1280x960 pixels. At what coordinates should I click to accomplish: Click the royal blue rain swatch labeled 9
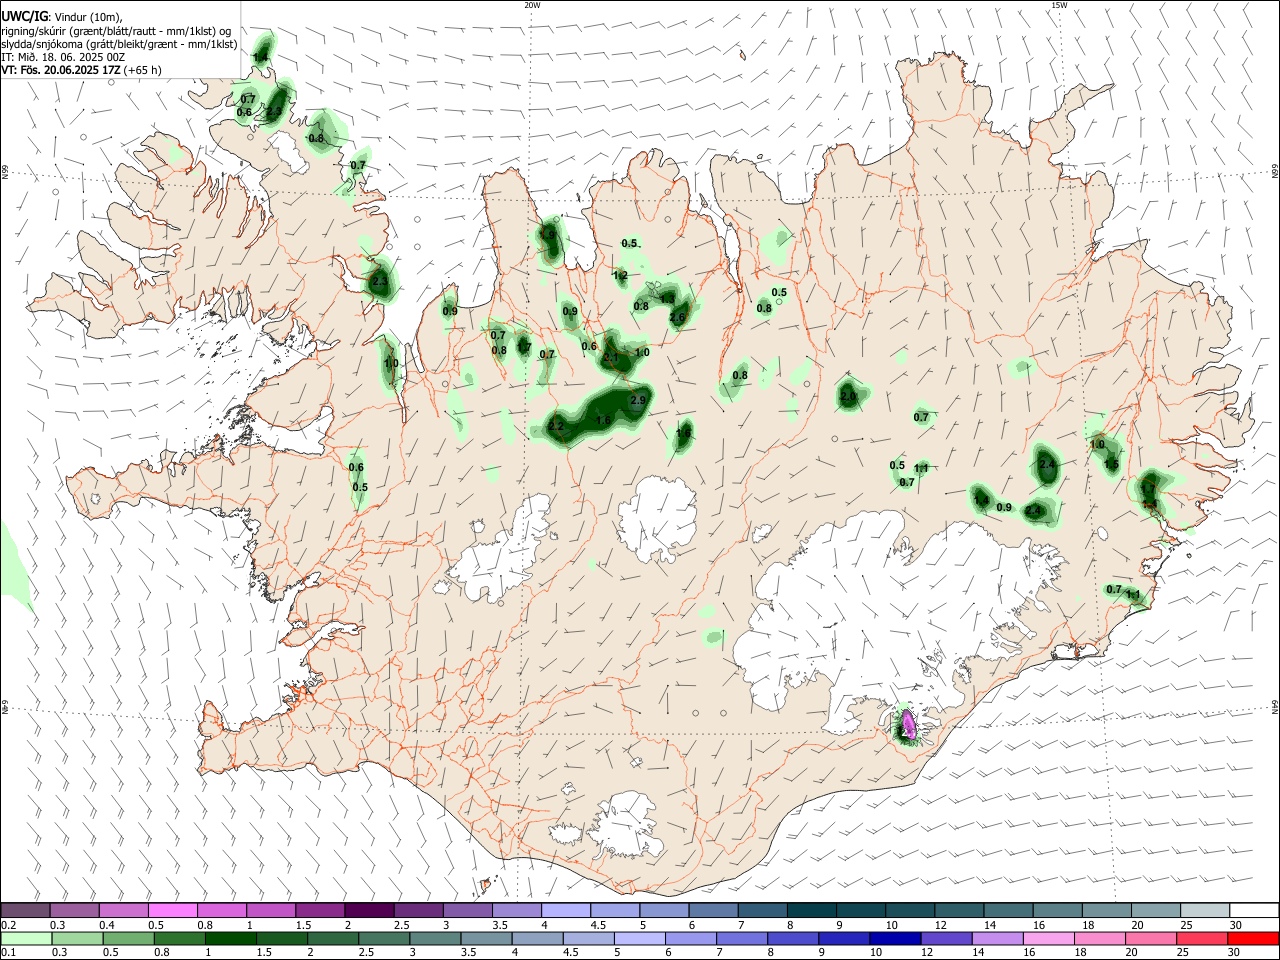[x=844, y=938]
